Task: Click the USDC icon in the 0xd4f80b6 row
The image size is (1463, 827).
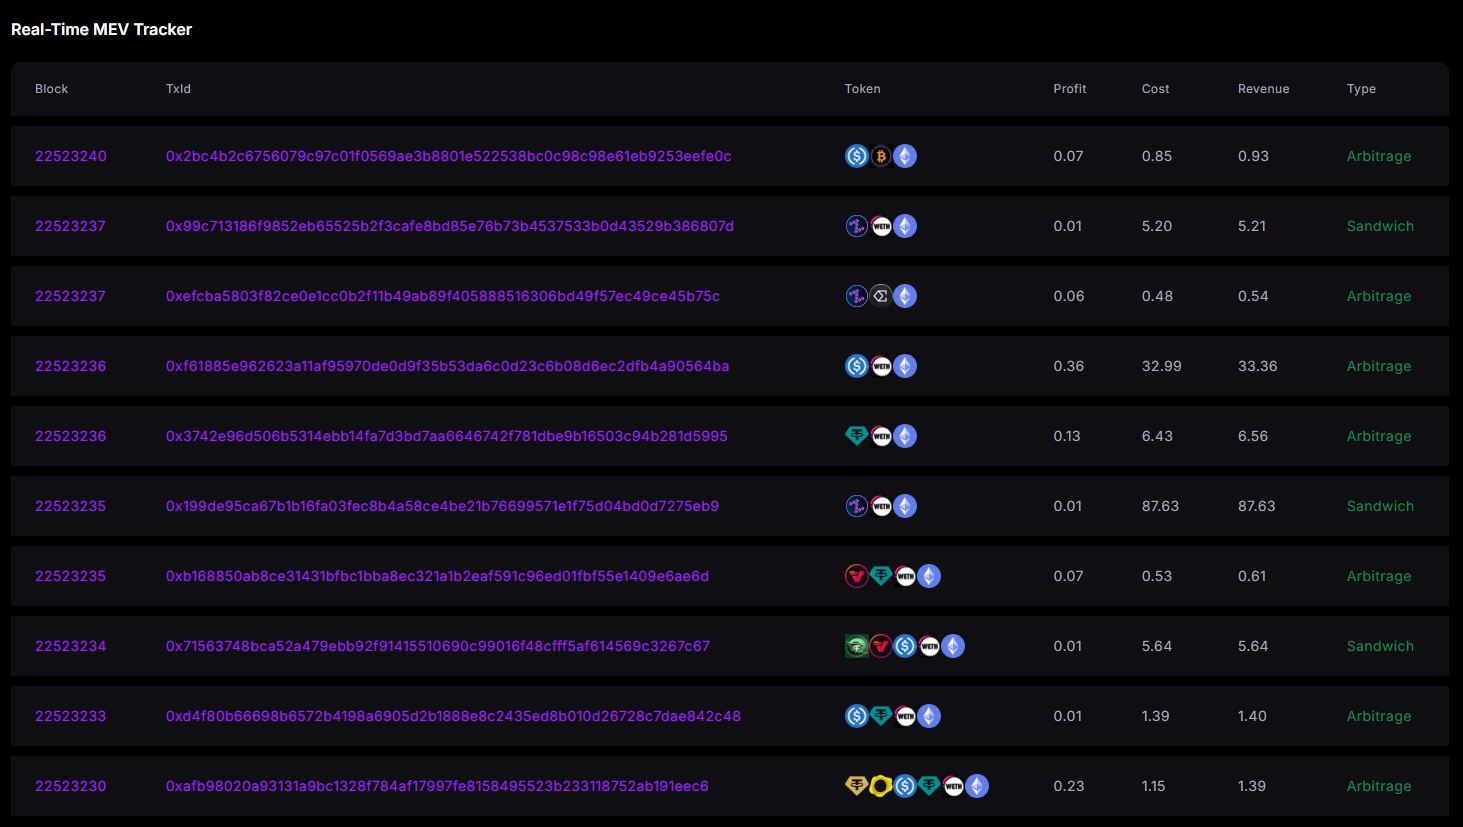Action: 857,716
